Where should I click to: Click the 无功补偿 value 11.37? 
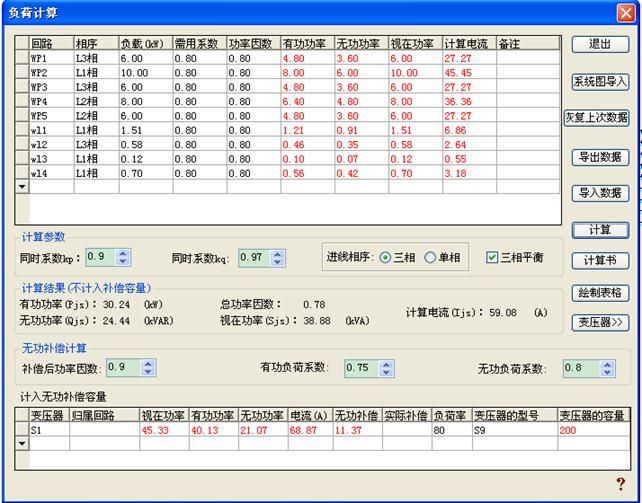(x=357, y=430)
